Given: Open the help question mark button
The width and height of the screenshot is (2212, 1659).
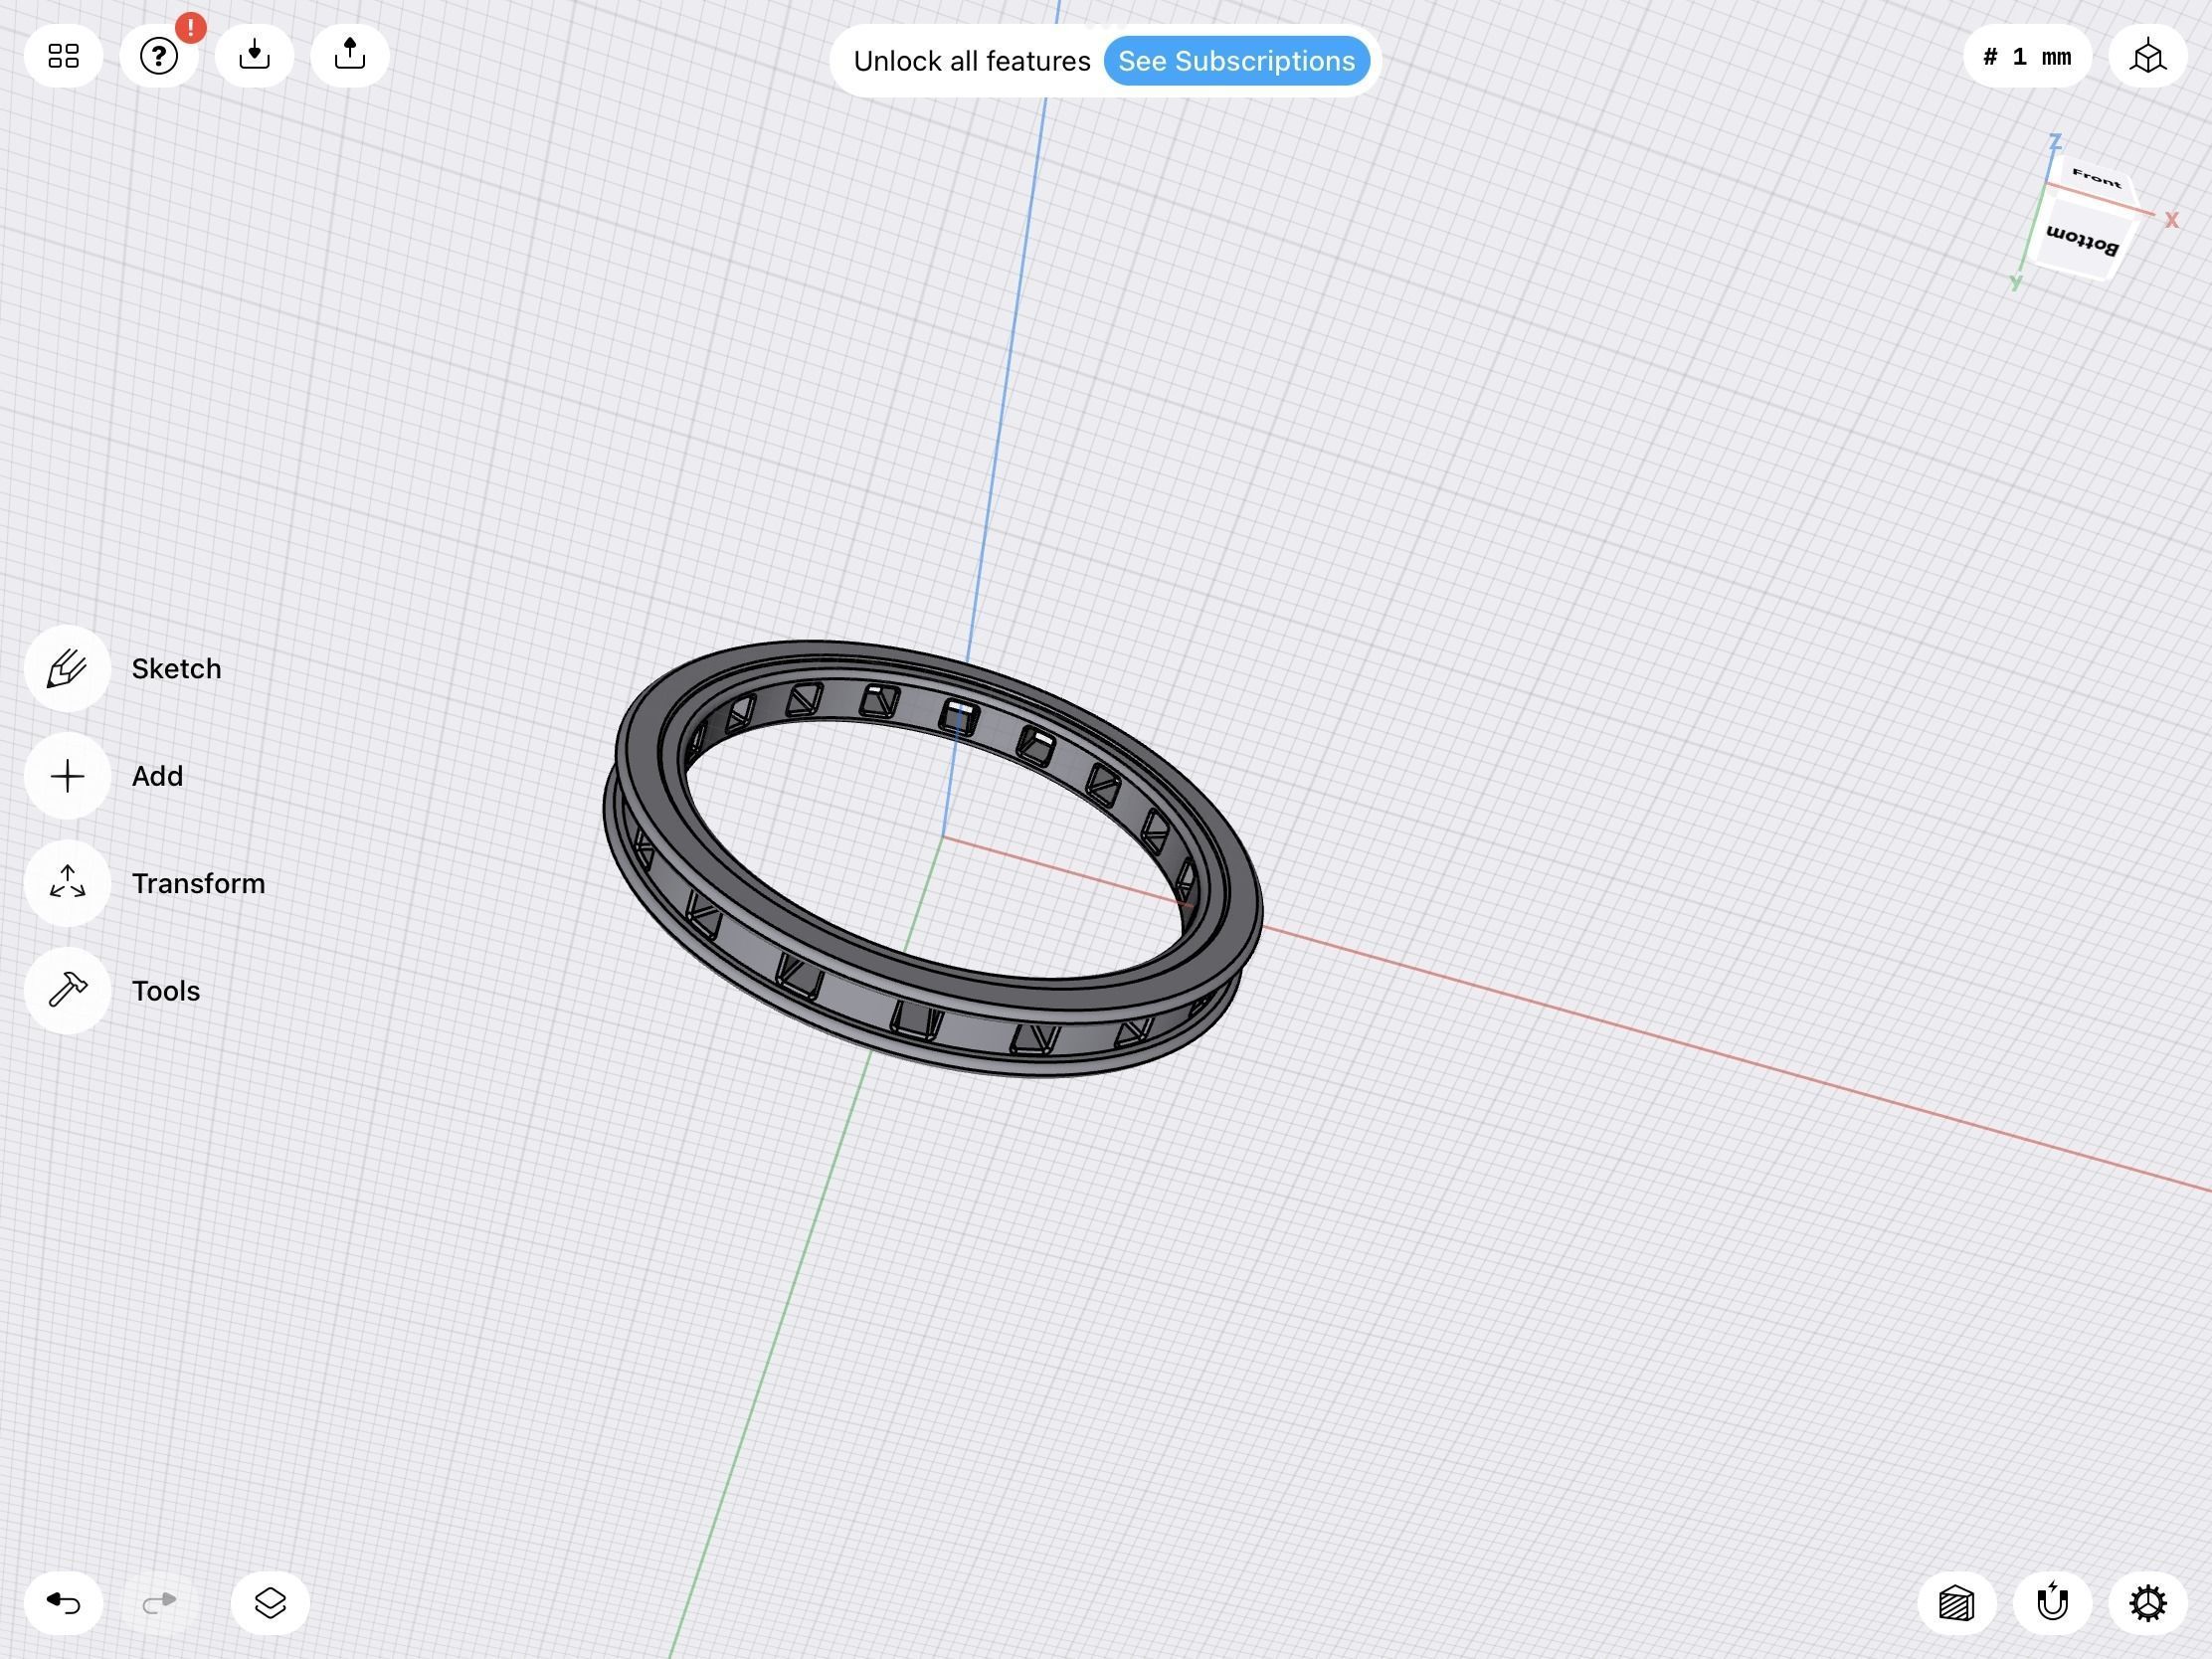Looking at the screenshot, I should click(158, 56).
